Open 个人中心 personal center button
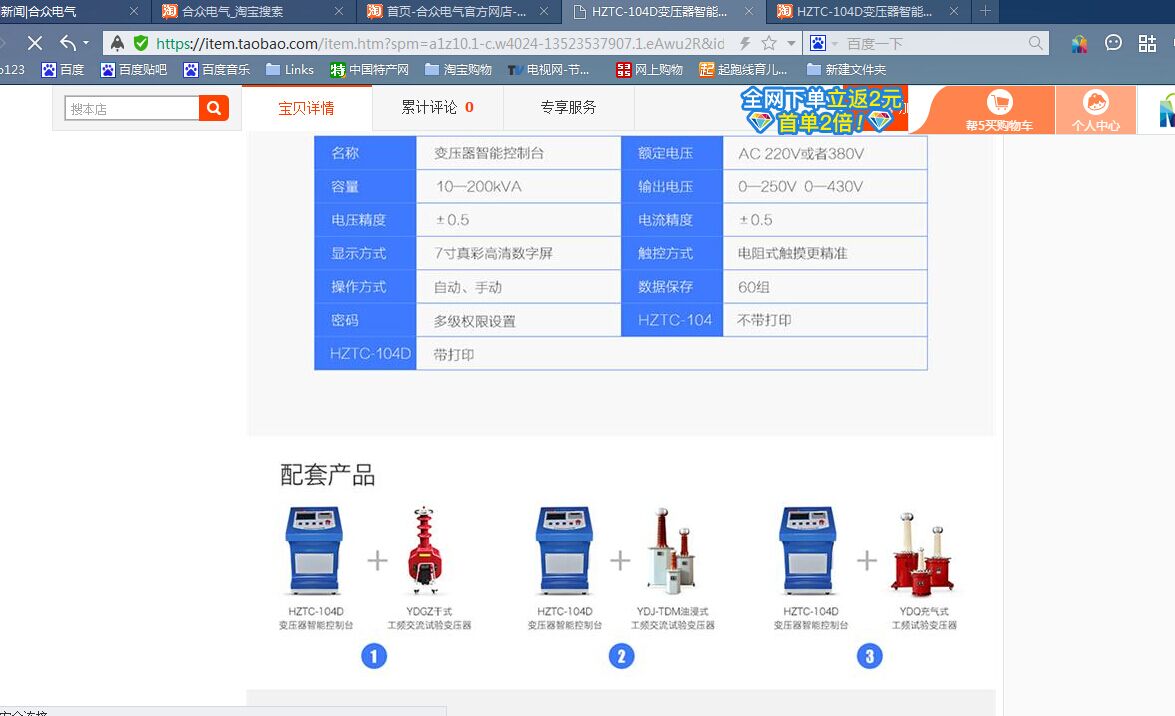 pos(1095,109)
